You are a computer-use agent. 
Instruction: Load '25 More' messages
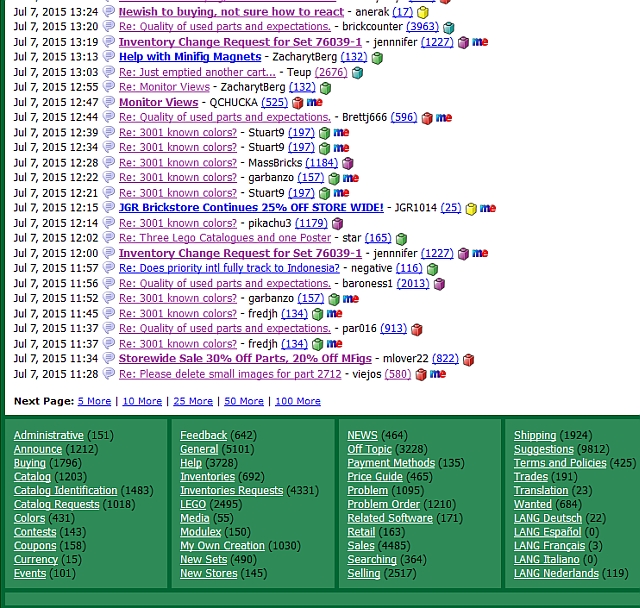click(x=192, y=401)
